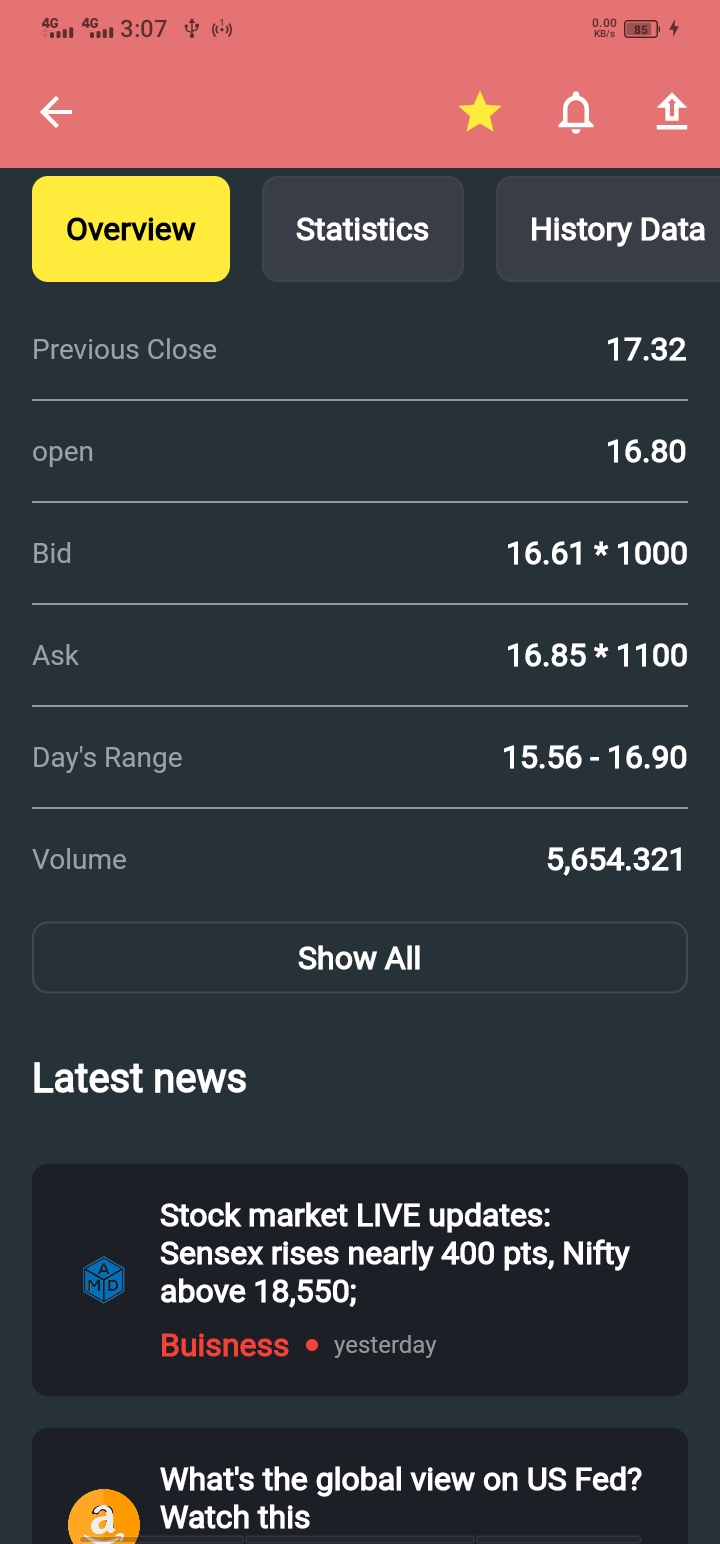This screenshot has height=1544, width=720.
Task: Tap the share upload icon
Action: (672, 113)
